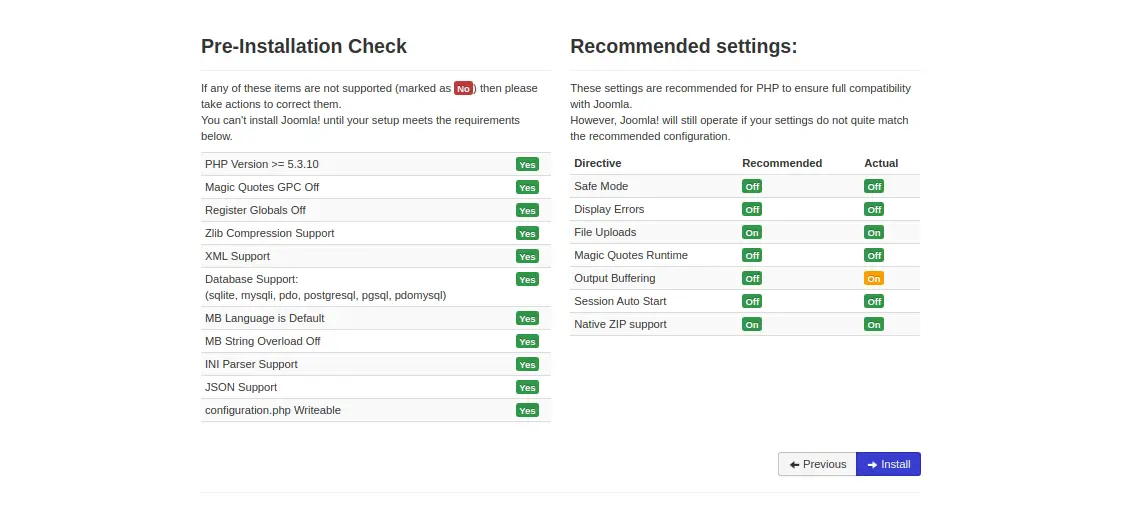This screenshot has width=1136, height=509.
Task: Click Yes badge for Database Support
Action: 527,279
